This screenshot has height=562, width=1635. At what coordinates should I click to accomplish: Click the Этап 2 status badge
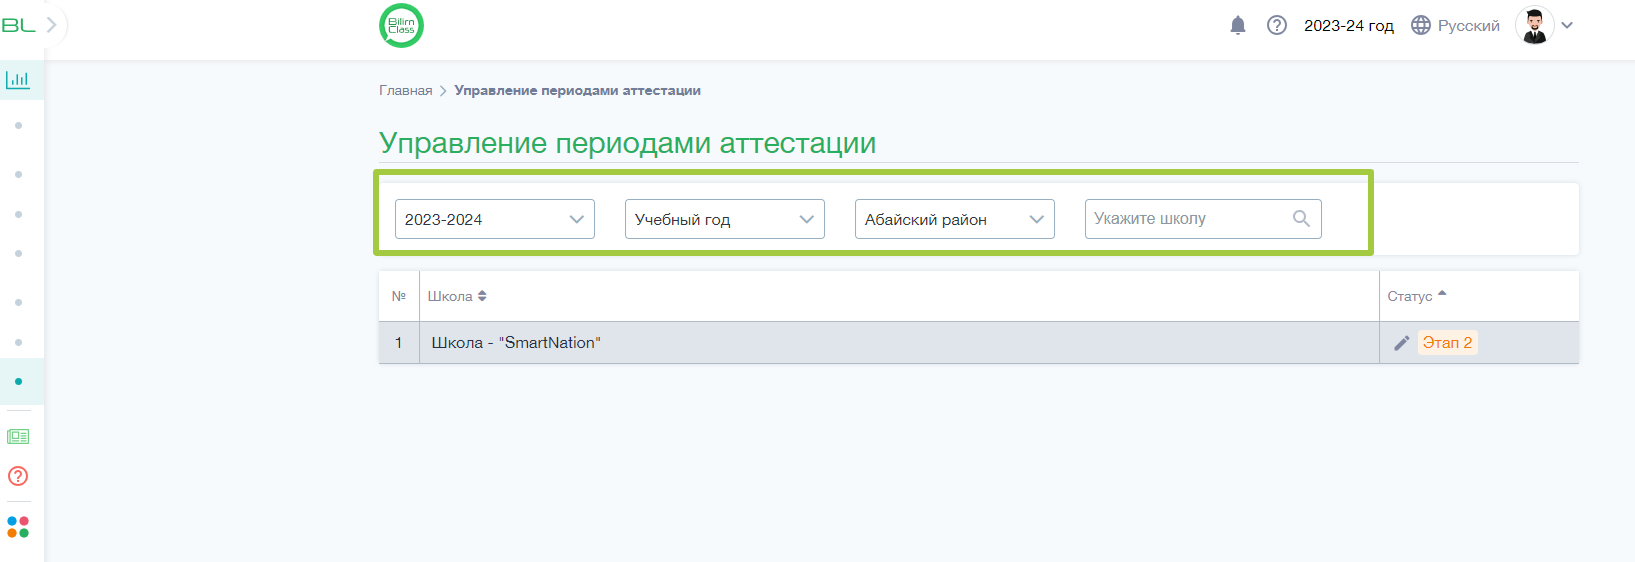pos(1447,343)
